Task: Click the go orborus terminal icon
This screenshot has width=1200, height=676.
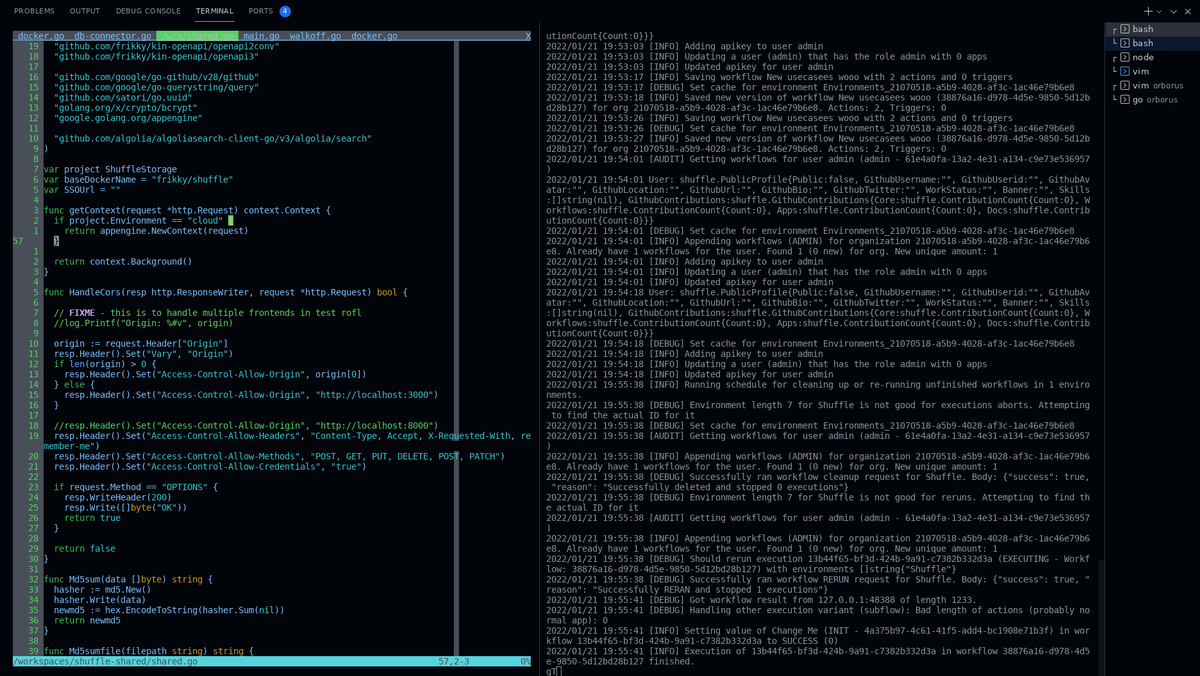Action: point(1124,99)
